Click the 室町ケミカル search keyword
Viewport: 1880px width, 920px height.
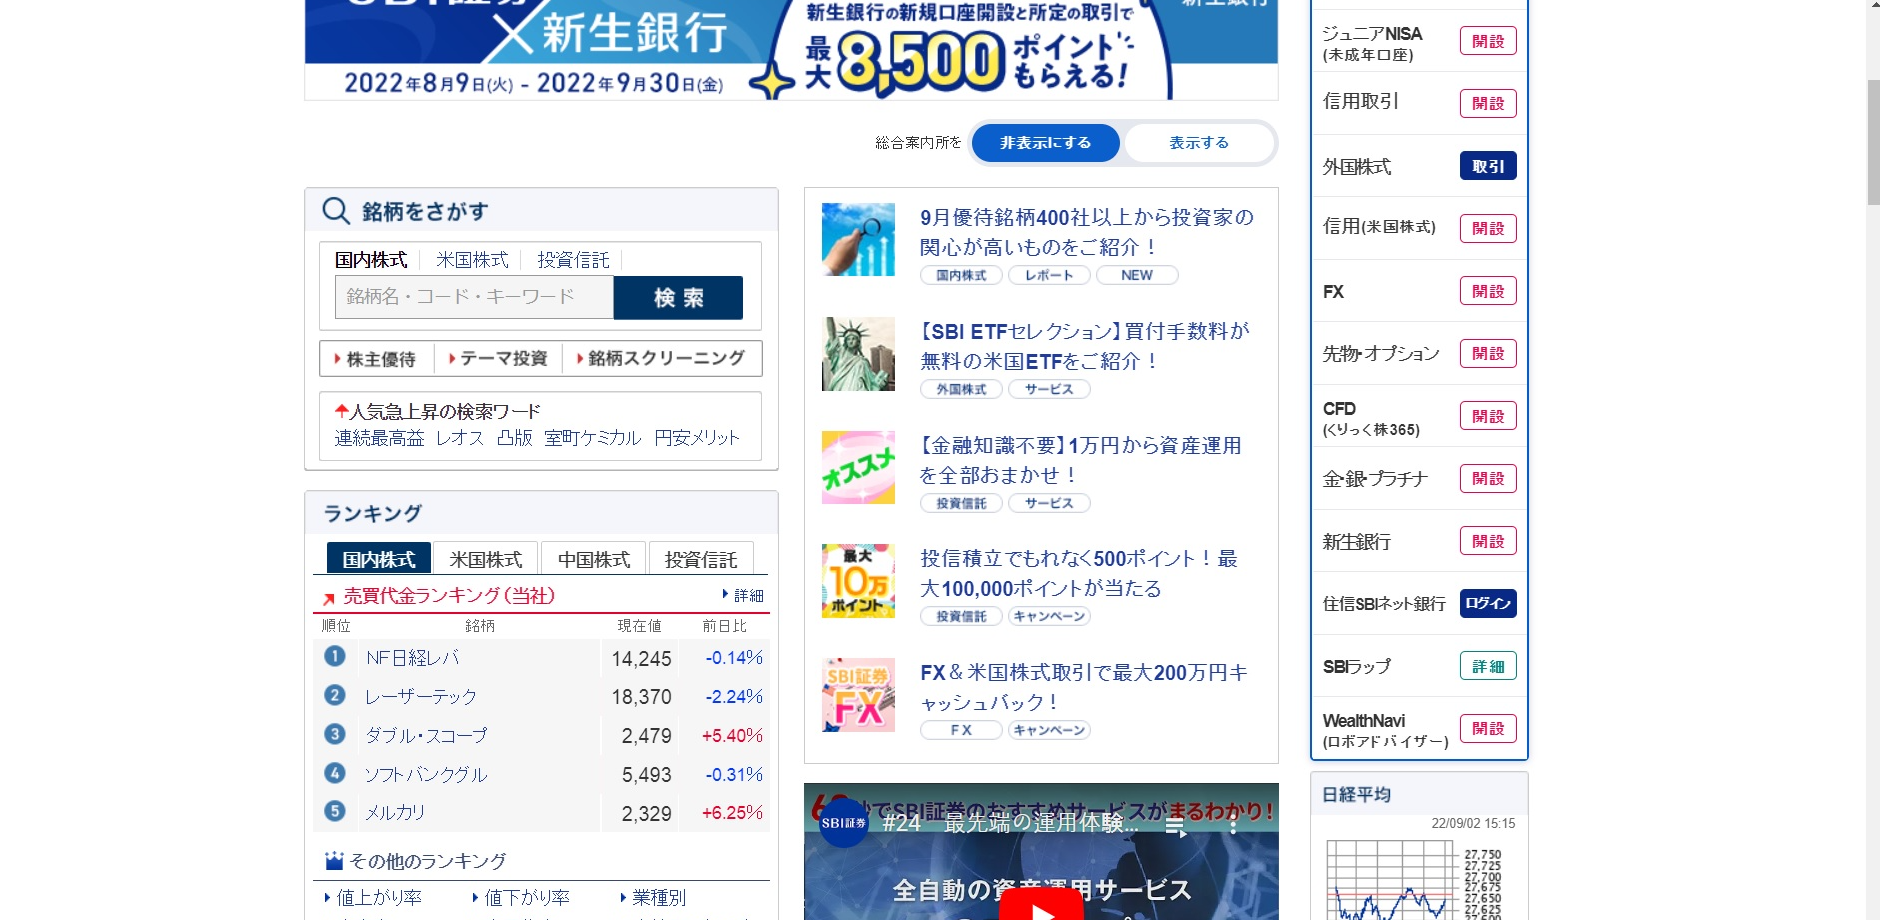593,438
